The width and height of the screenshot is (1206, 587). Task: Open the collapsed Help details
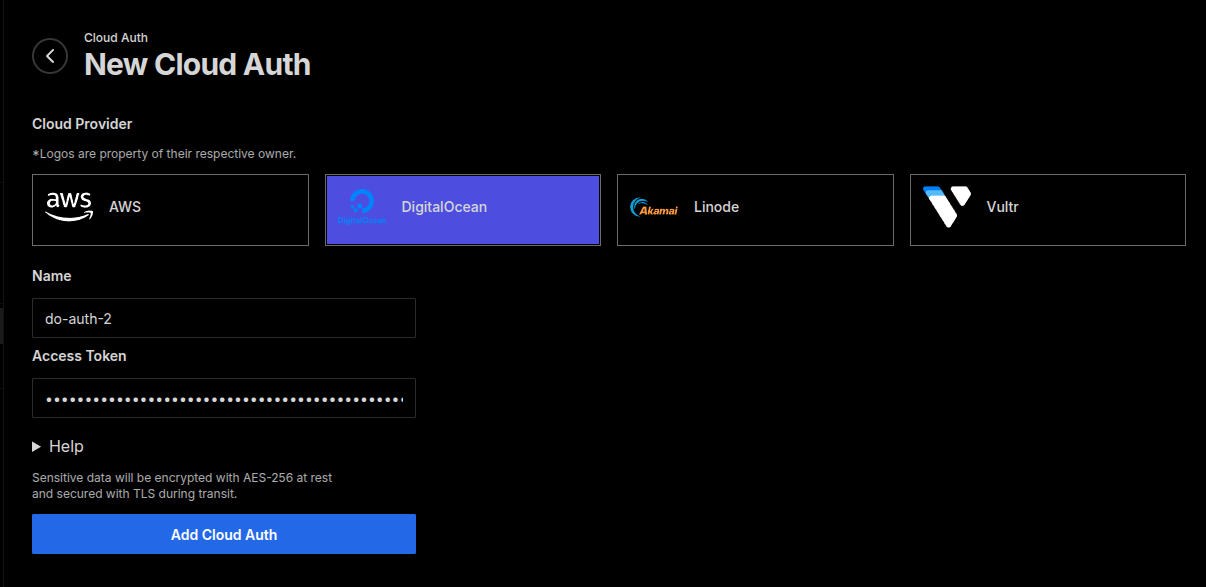pyautogui.click(x=58, y=446)
